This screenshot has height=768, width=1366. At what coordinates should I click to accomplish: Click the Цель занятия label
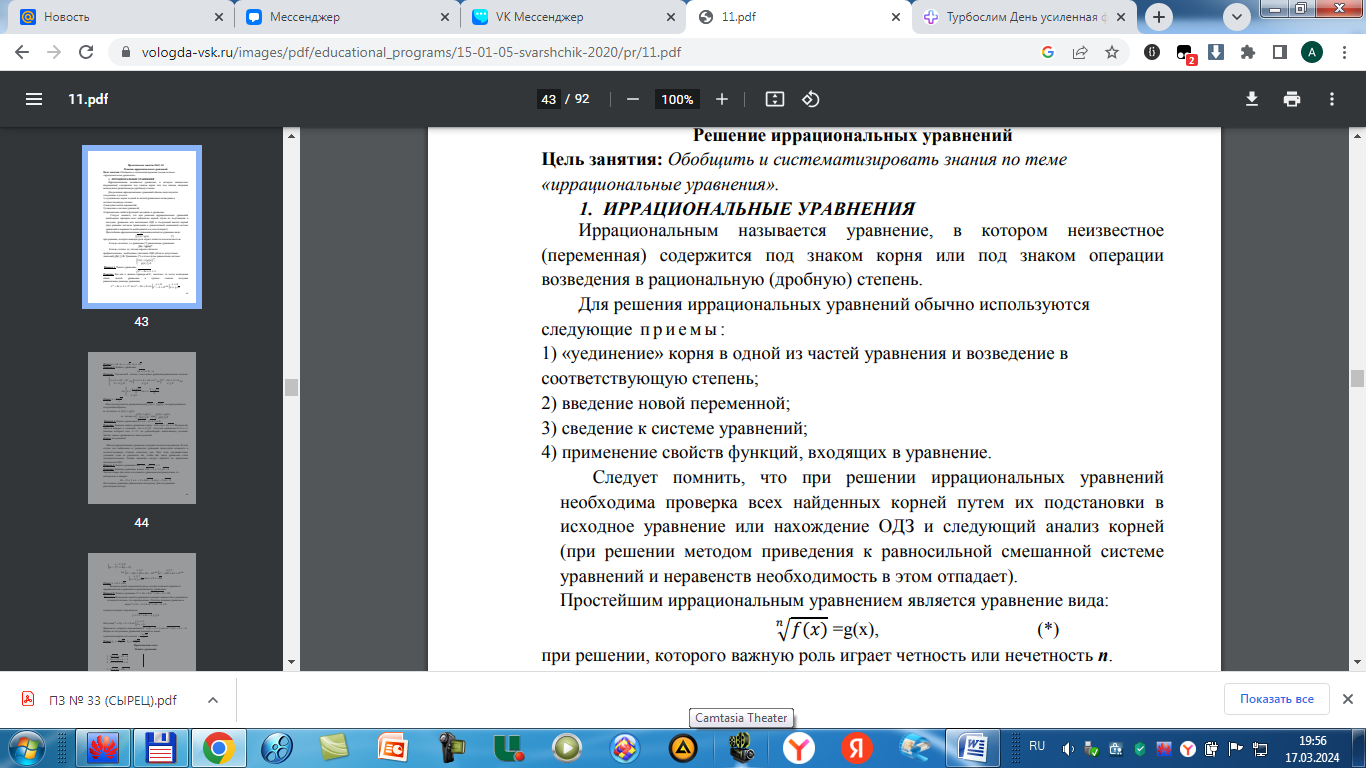coord(602,160)
